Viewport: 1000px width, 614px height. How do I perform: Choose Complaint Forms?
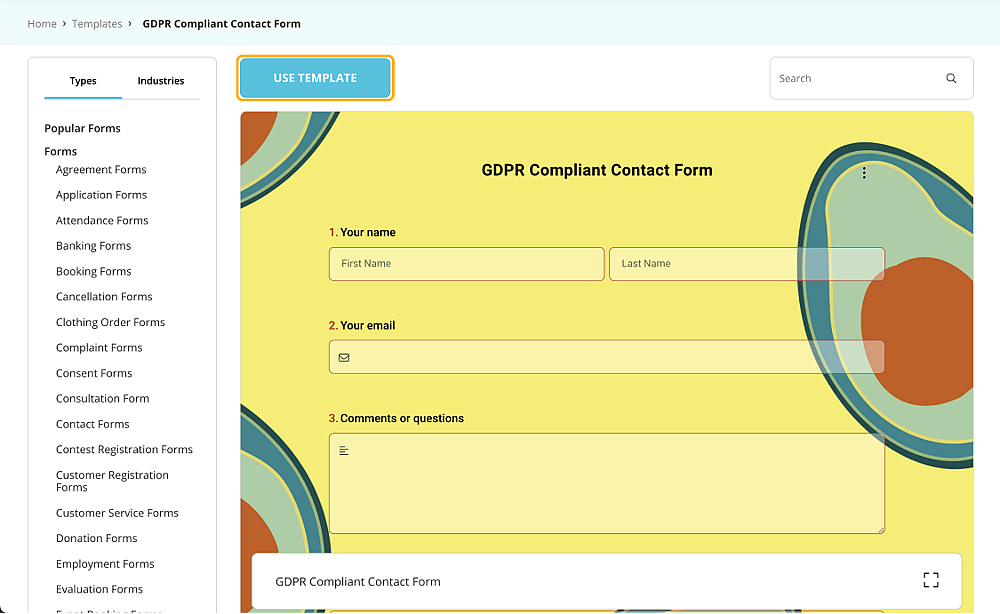(x=99, y=347)
